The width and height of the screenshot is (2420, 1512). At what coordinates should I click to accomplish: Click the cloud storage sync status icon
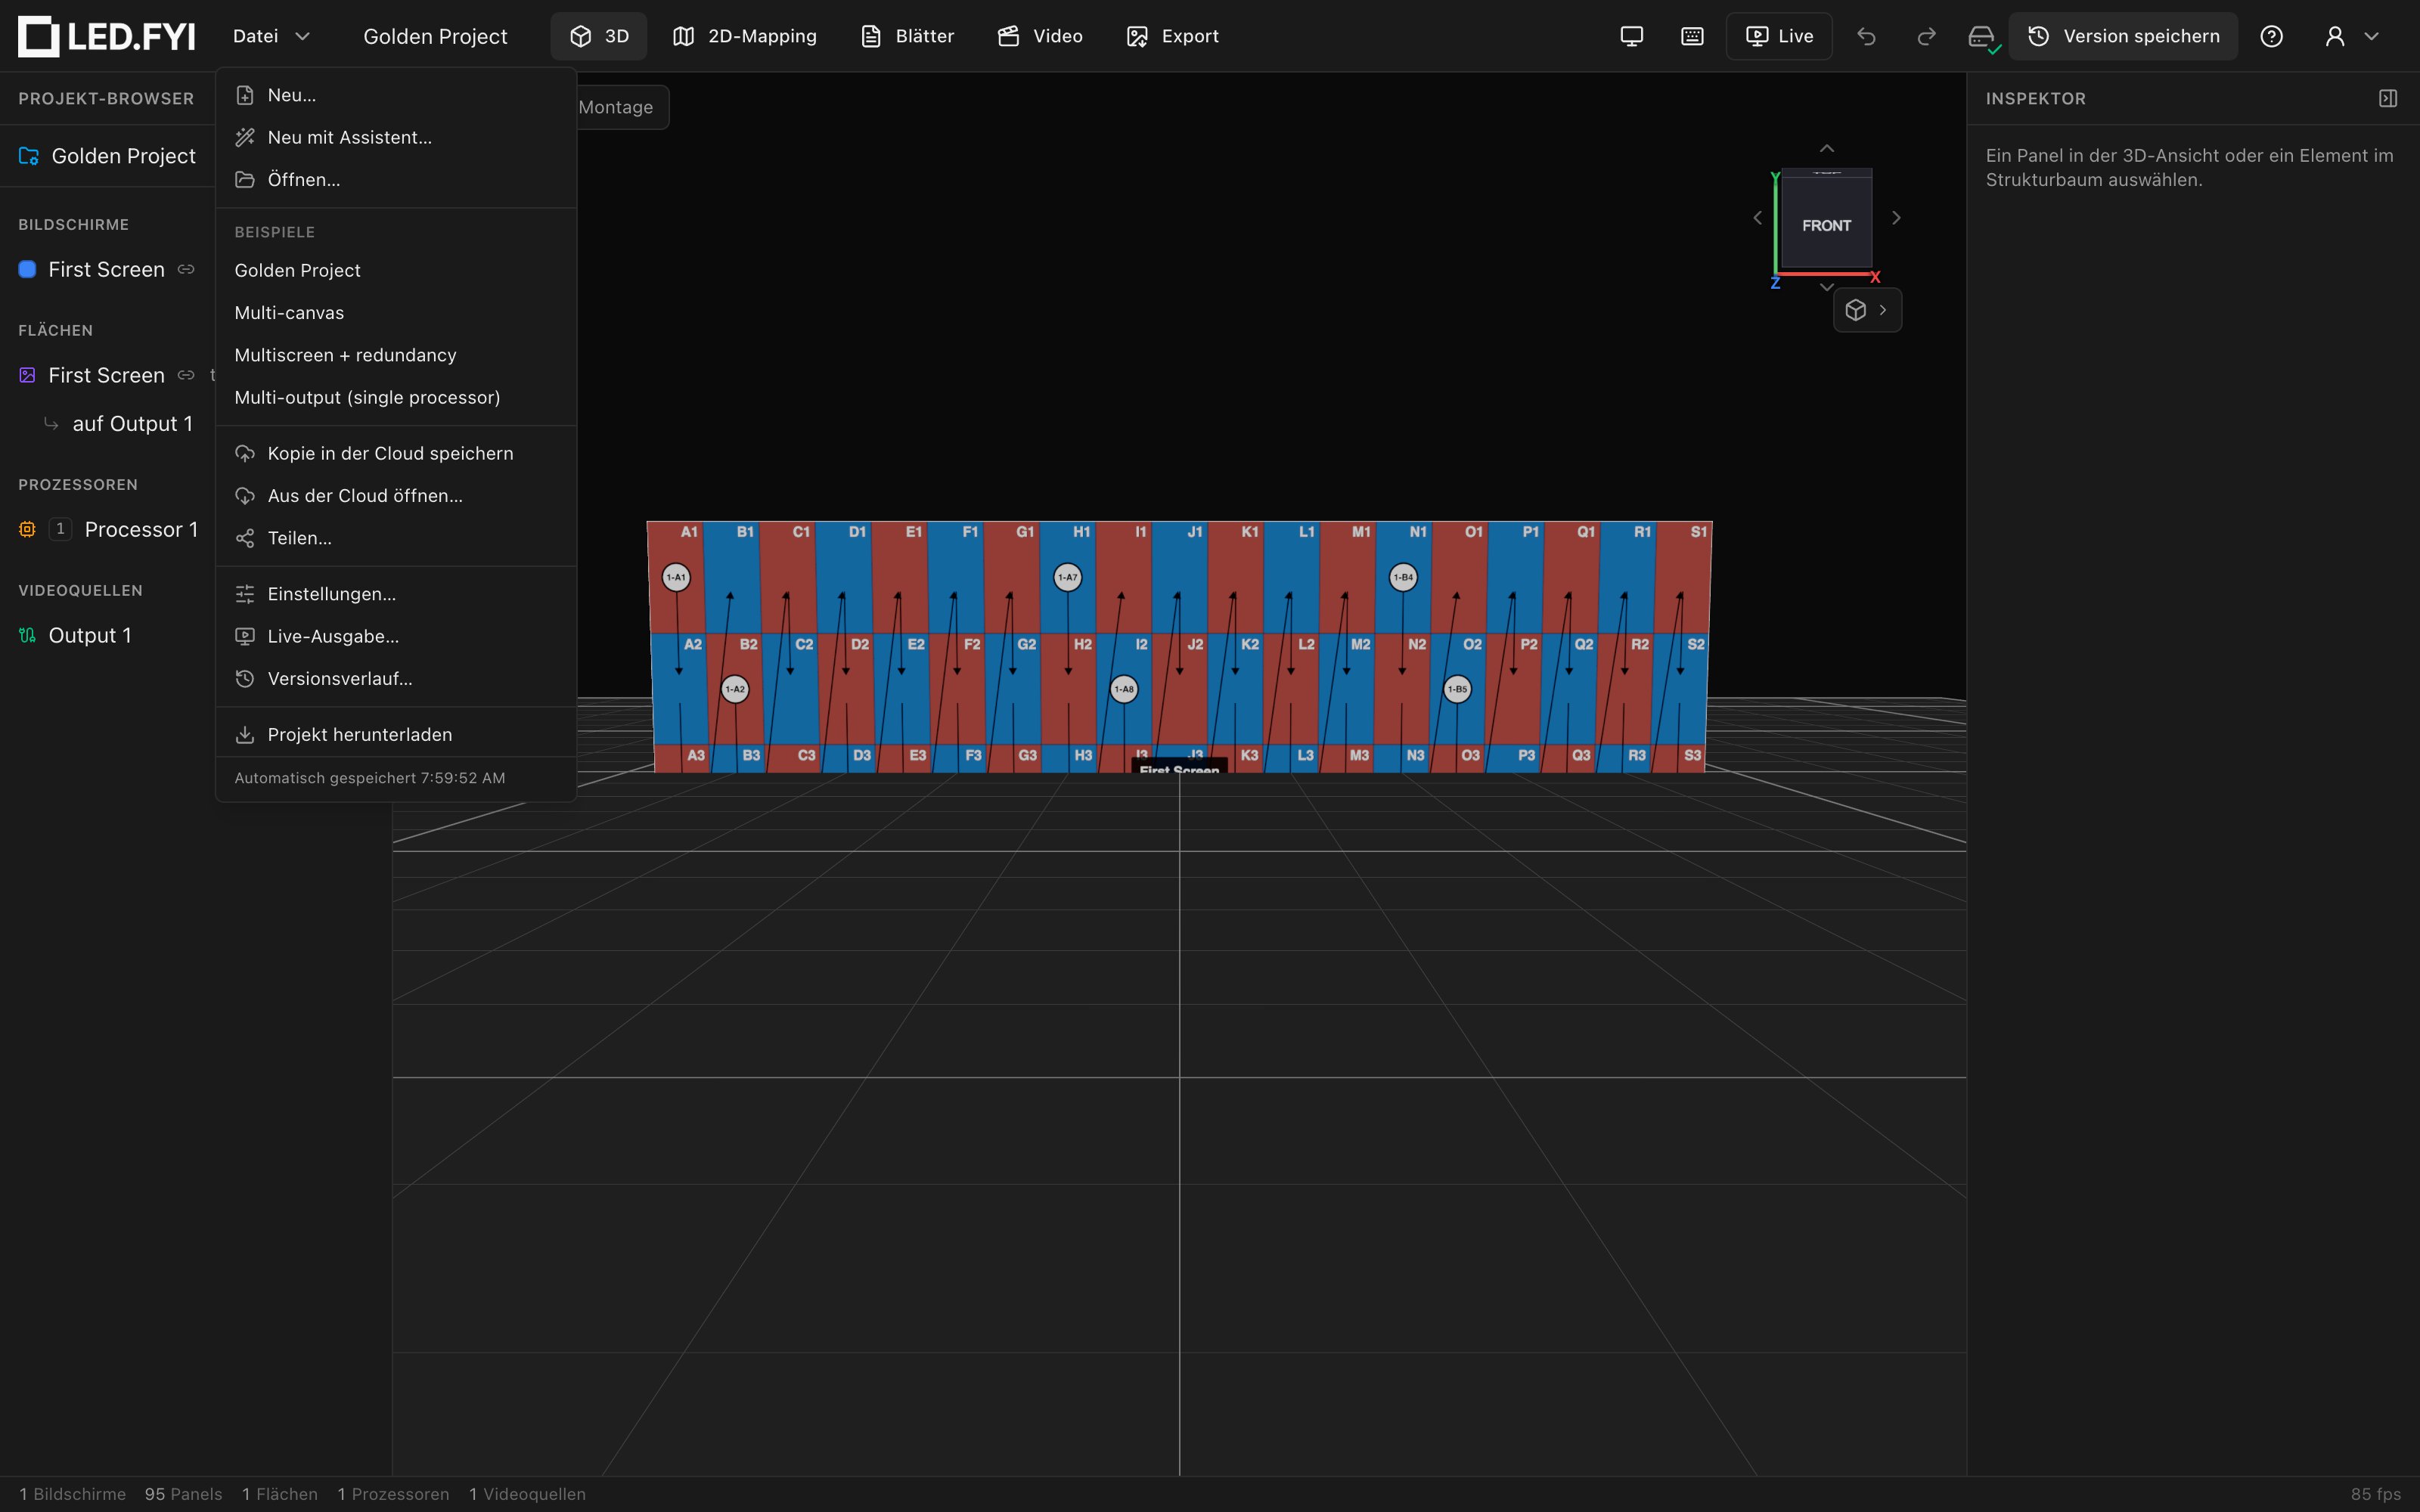pos(1982,37)
